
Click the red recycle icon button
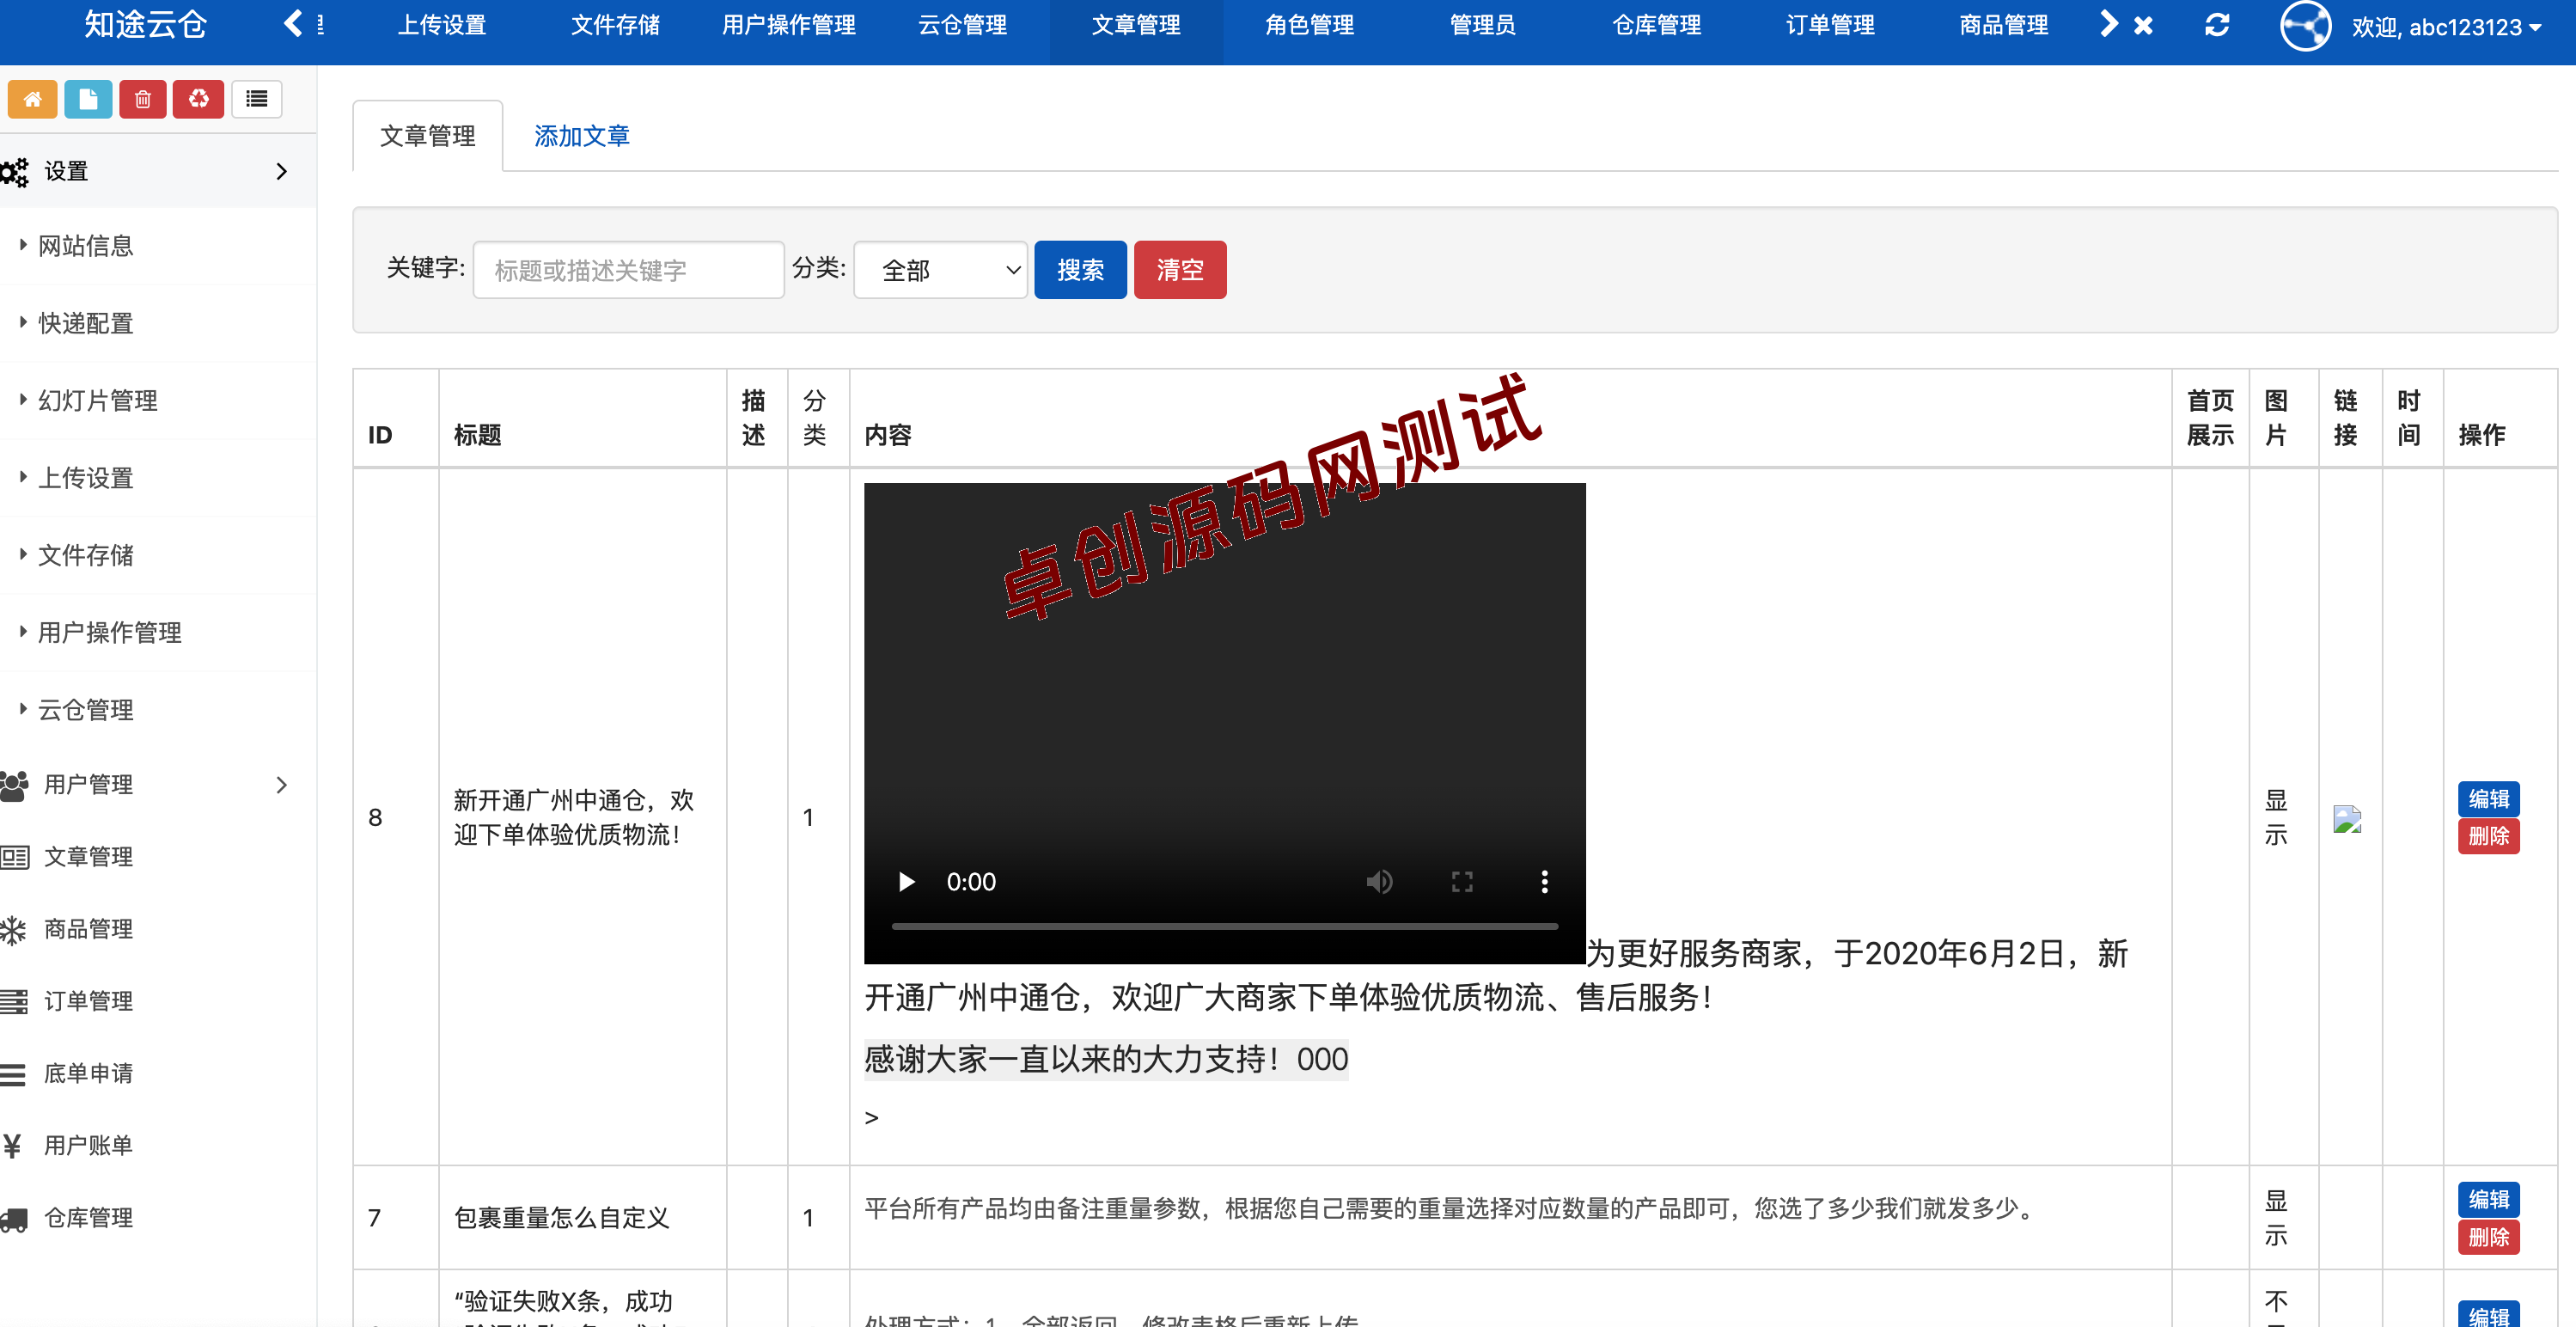[198, 99]
